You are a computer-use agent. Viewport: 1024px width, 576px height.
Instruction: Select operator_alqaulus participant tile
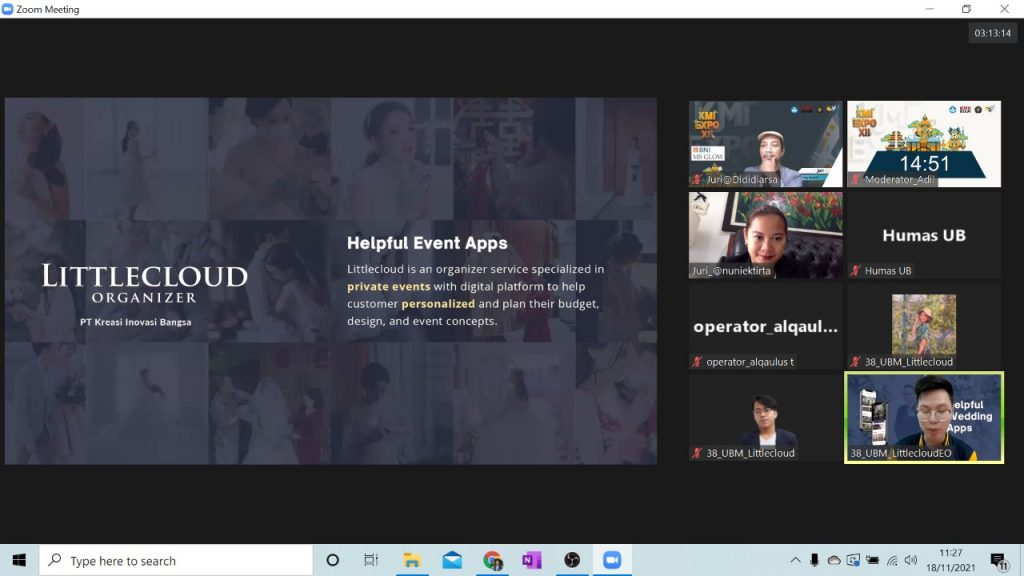point(765,327)
